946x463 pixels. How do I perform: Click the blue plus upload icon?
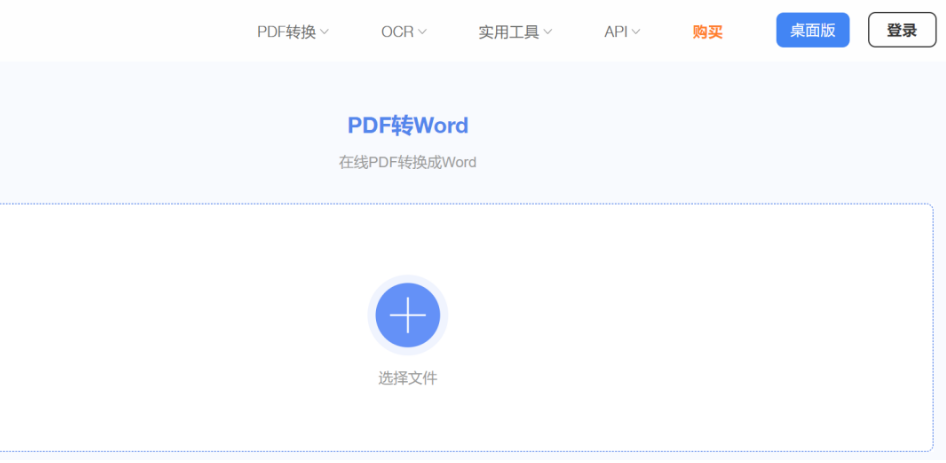(408, 315)
